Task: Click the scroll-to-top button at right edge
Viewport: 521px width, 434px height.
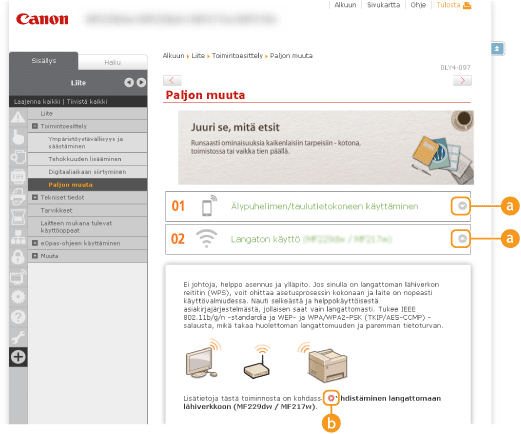Action: (497, 49)
